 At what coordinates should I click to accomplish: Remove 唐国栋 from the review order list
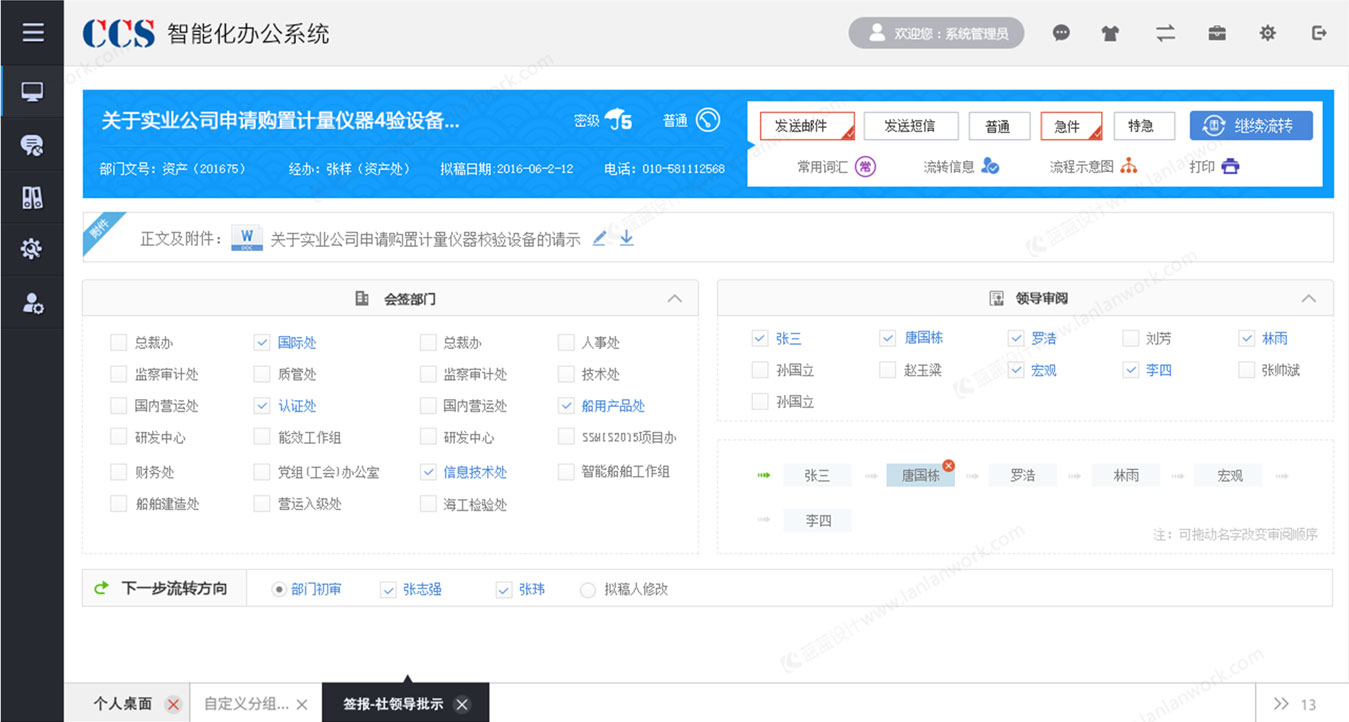pos(948,464)
